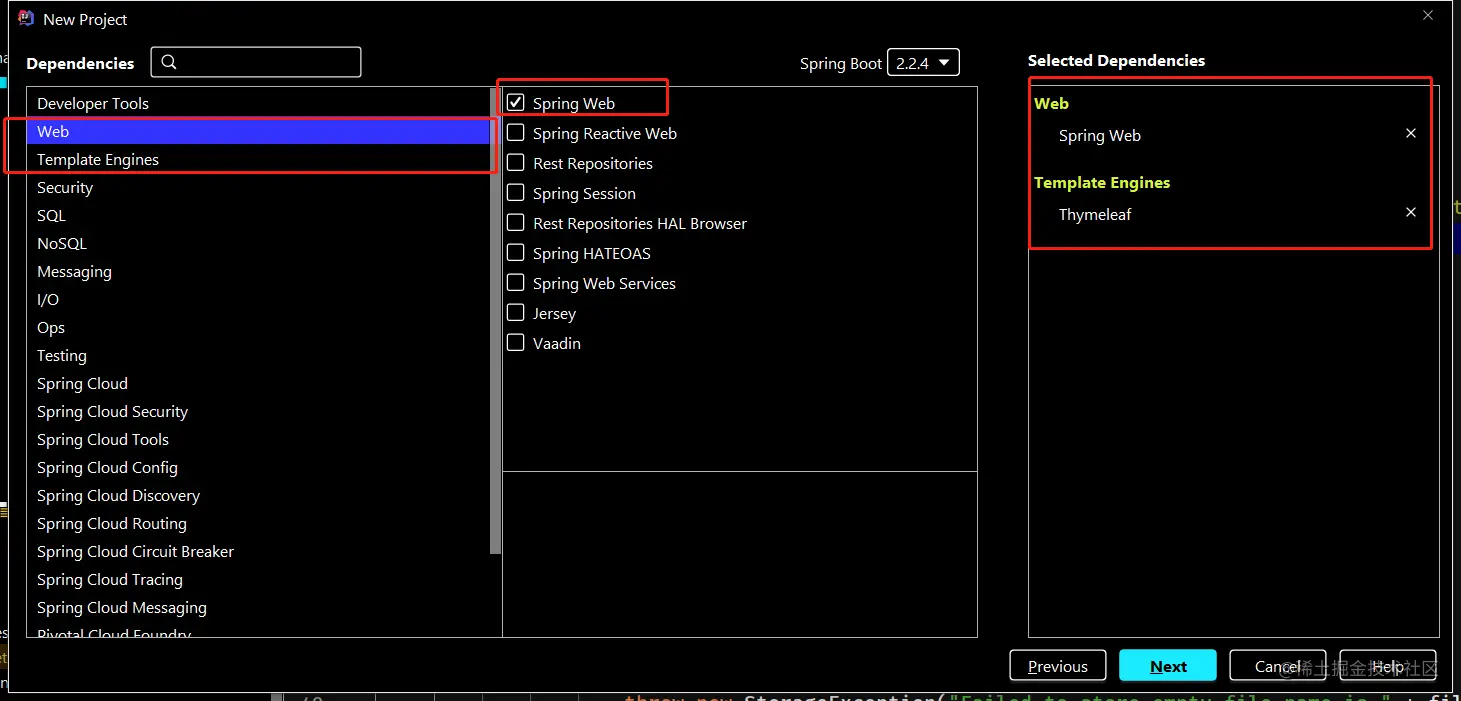The width and height of the screenshot is (1461, 701).
Task: Remove Thymeleaf from selected dependencies
Action: click(1411, 212)
